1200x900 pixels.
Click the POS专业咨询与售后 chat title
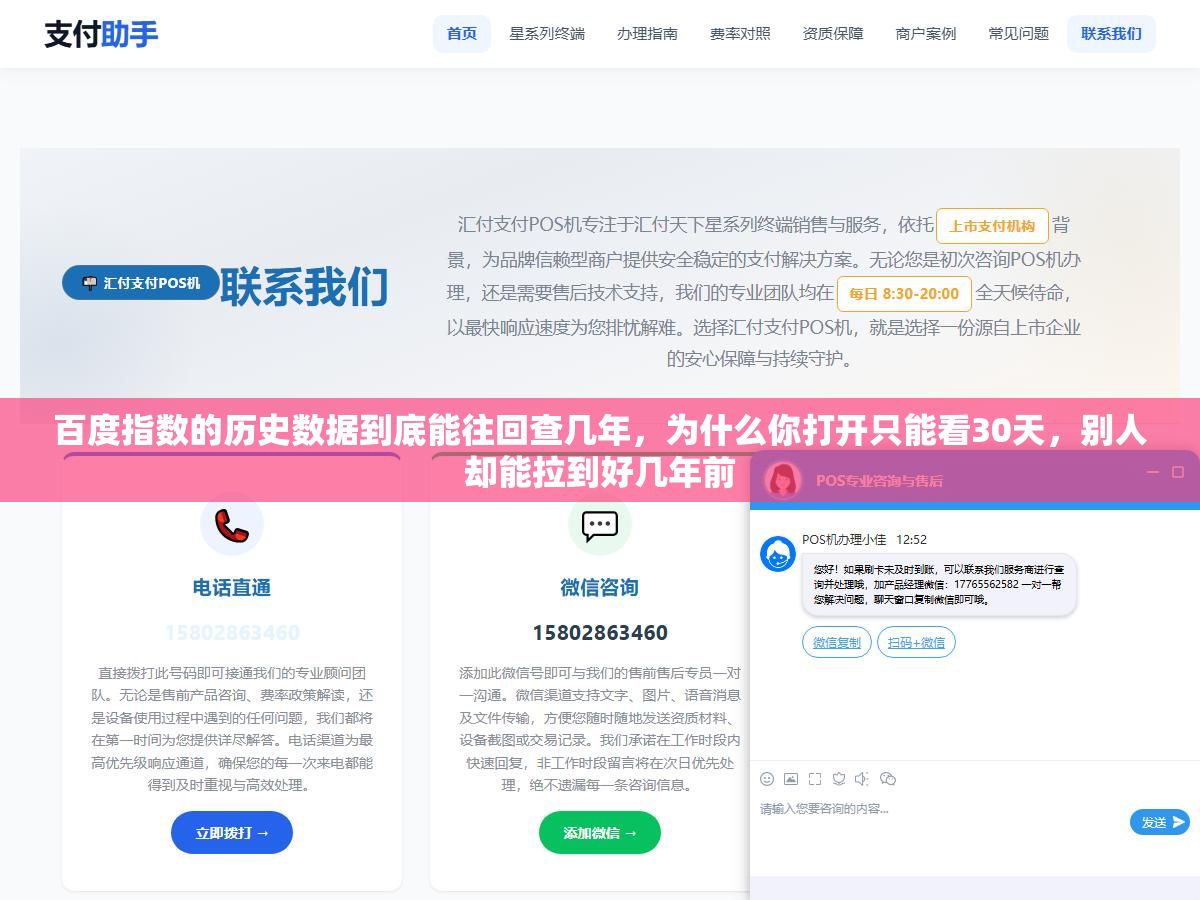(x=879, y=480)
